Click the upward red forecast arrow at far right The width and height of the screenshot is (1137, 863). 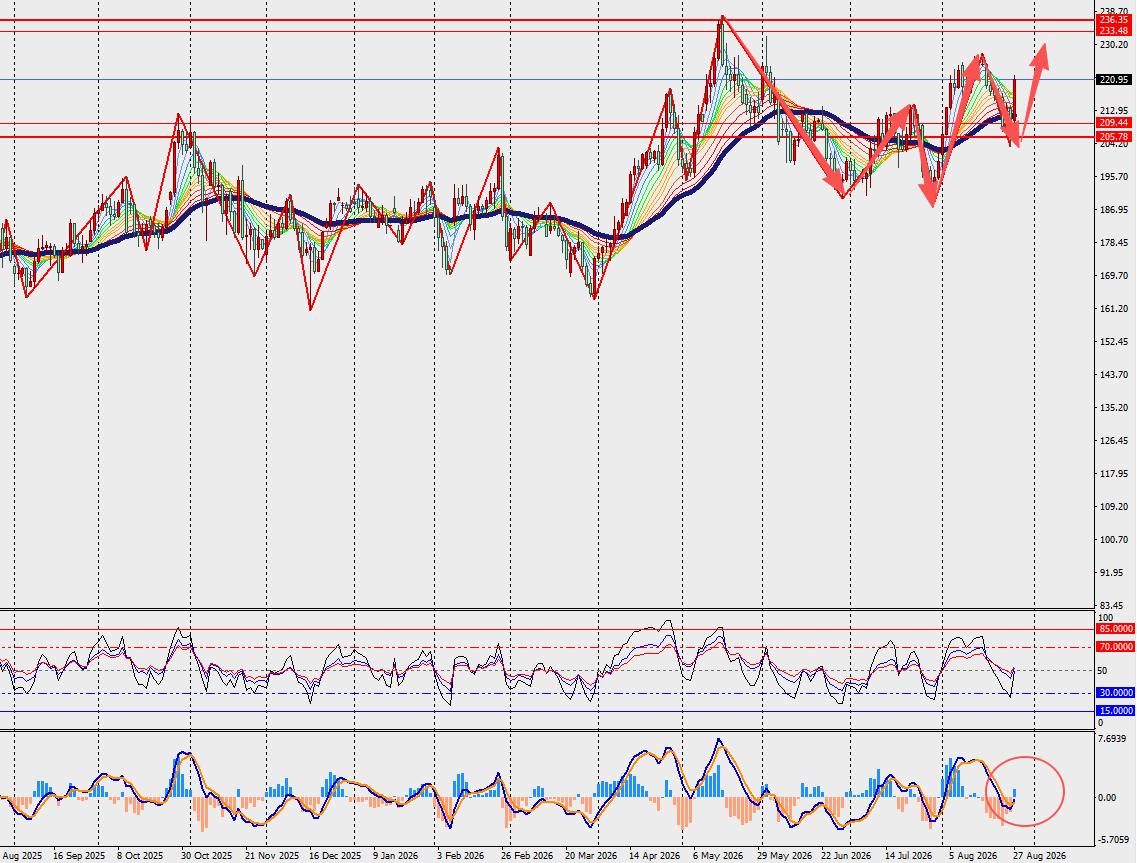pyautogui.click(x=1034, y=93)
